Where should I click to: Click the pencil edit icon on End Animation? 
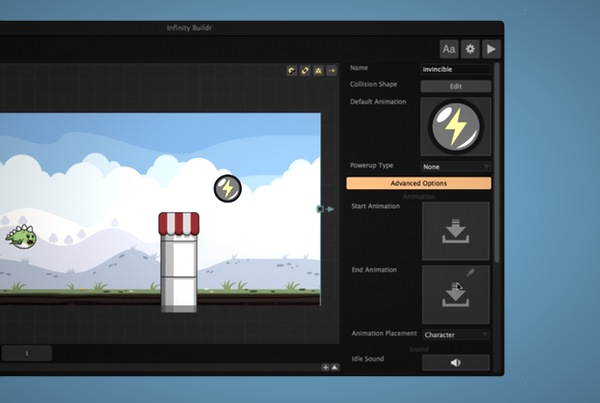click(x=471, y=272)
